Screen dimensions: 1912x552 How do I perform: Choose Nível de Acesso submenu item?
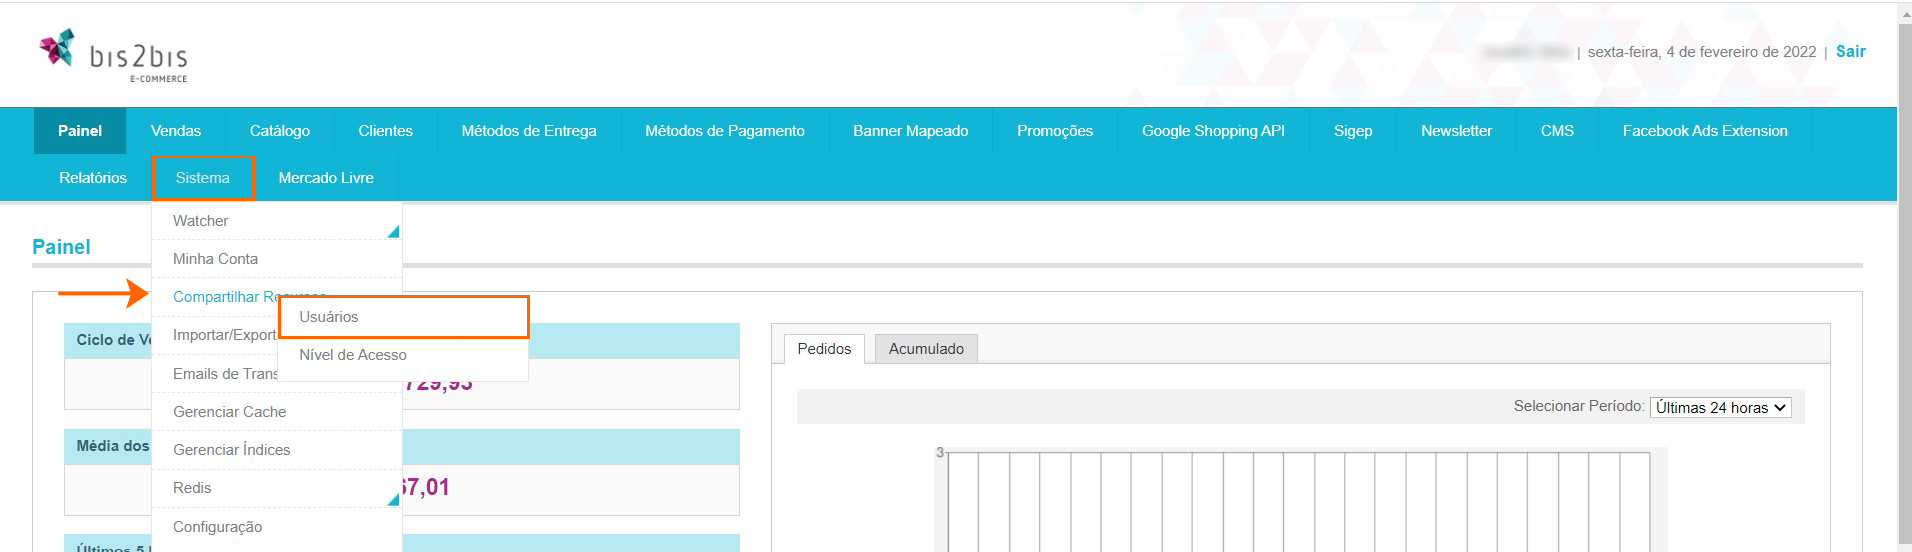[x=352, y=355]
